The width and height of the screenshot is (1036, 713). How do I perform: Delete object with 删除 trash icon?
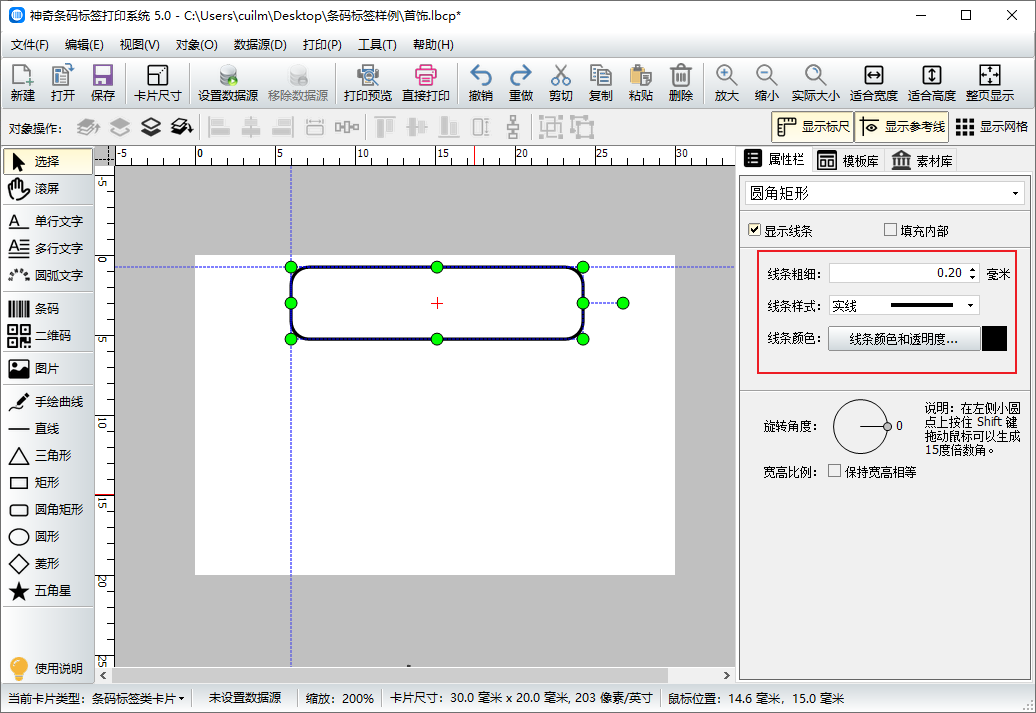[x=681, y=83]
